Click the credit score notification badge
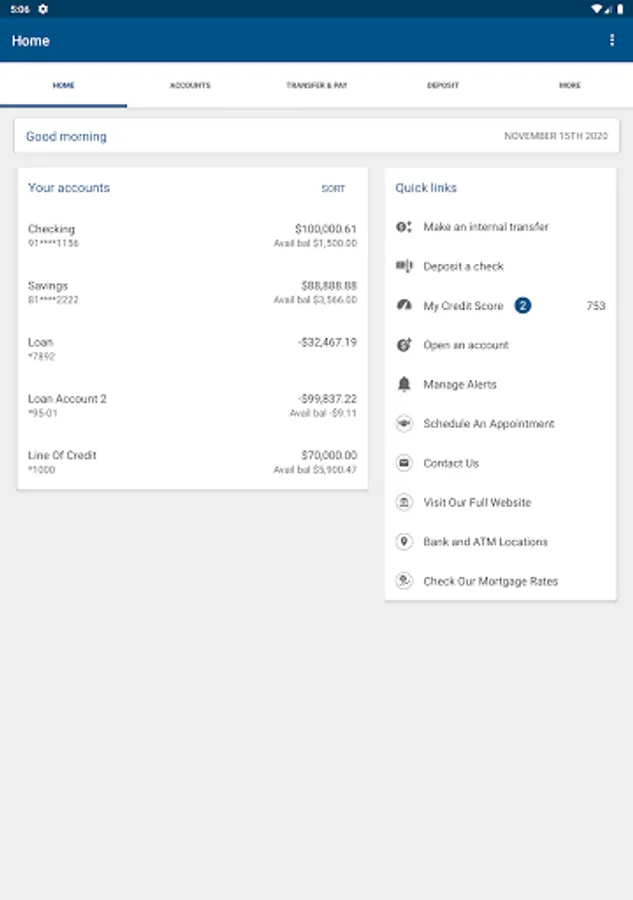633x900 pixels. coord(523,305)
